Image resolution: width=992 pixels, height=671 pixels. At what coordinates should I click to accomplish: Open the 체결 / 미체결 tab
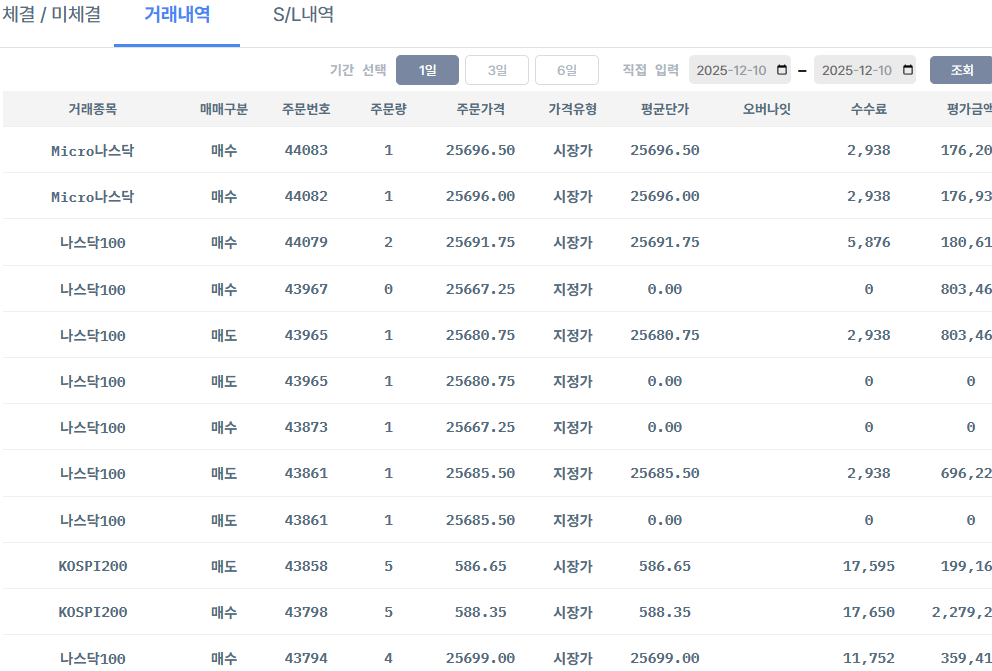click(51, 15)
